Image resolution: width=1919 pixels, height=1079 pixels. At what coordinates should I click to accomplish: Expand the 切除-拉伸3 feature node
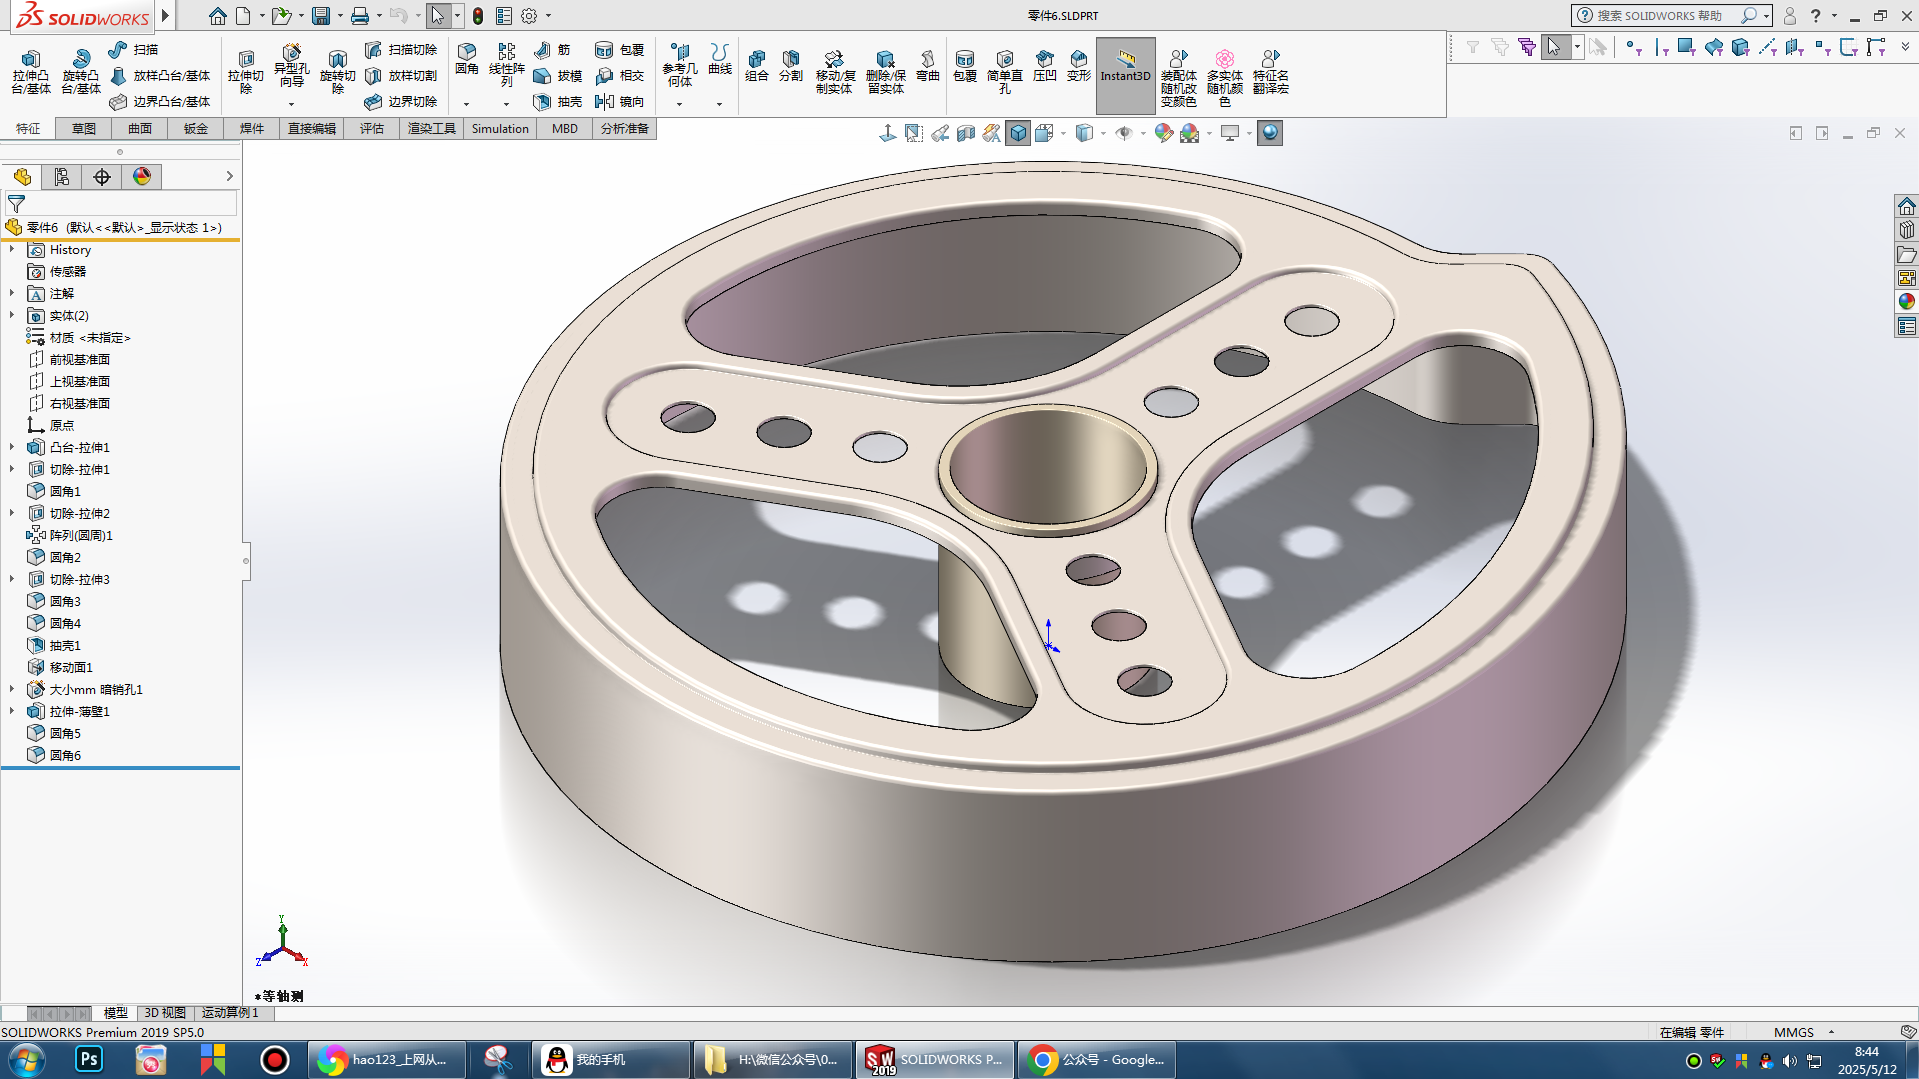pos(12,579)
